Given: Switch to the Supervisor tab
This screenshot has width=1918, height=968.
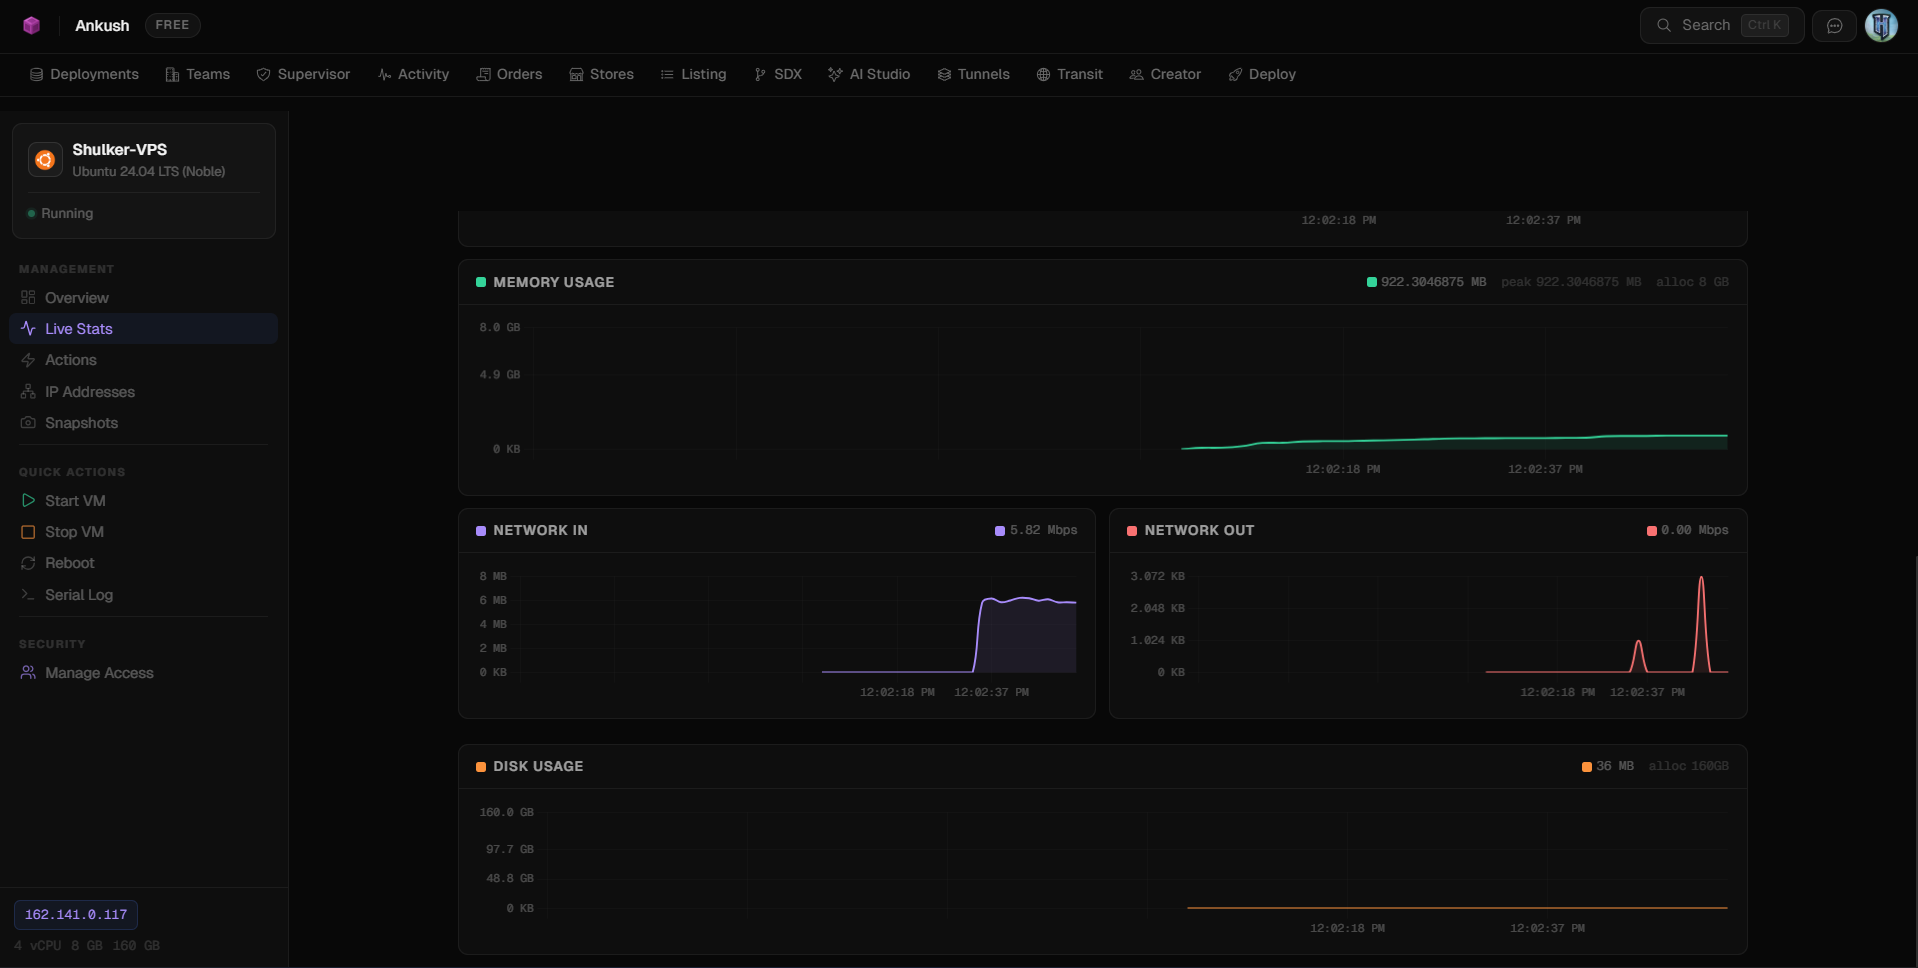Looking at the screenshot, I should (303, 75).
